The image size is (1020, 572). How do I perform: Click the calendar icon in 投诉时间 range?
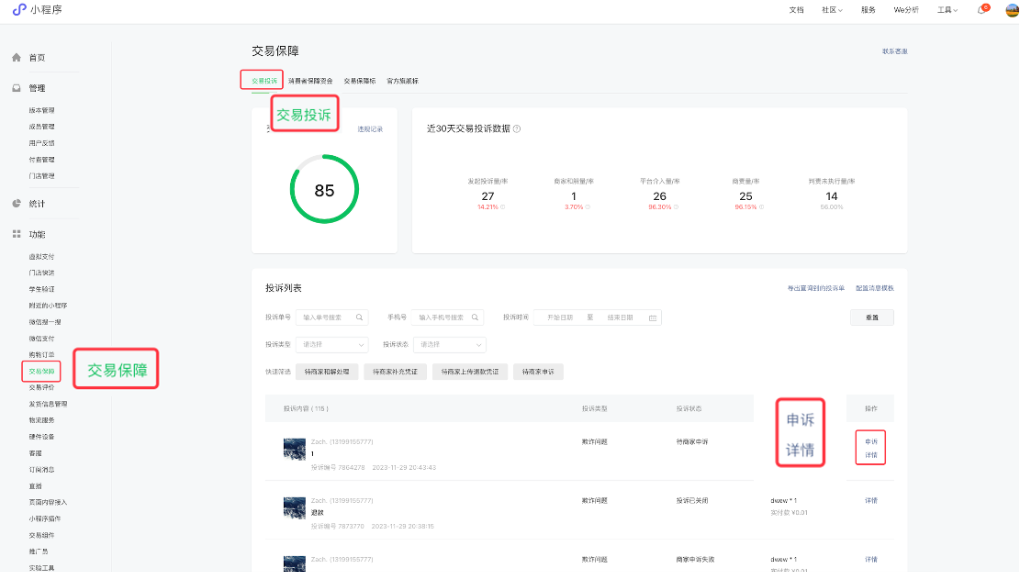click(x=652, y=317)
